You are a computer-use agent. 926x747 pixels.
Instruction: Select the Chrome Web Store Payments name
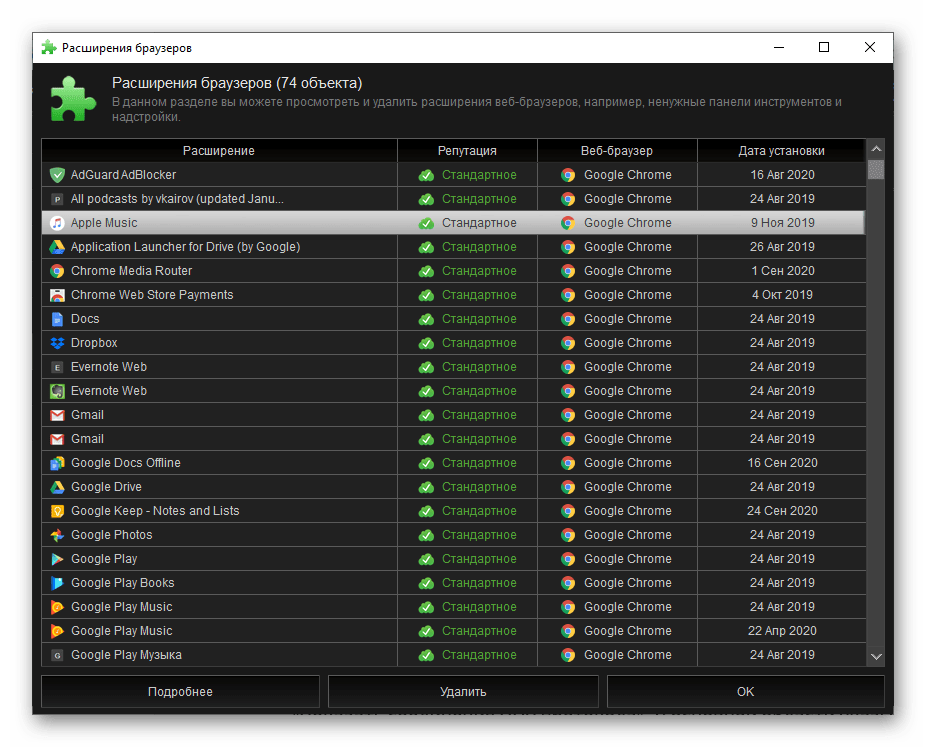click(x=152, y=295)
